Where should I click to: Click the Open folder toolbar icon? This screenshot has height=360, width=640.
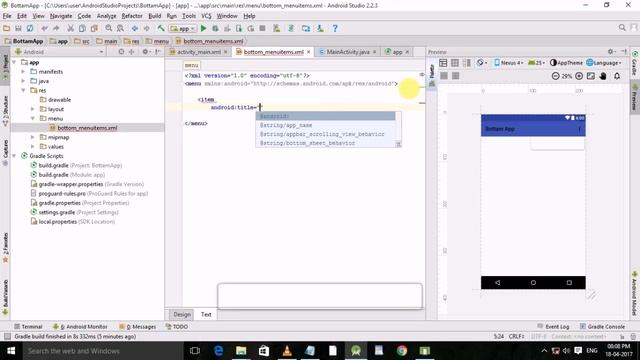click(7, 29)
